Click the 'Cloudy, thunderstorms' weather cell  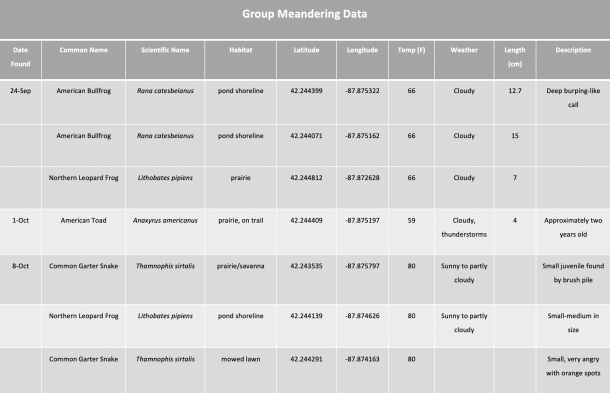[x=464, y=227]
